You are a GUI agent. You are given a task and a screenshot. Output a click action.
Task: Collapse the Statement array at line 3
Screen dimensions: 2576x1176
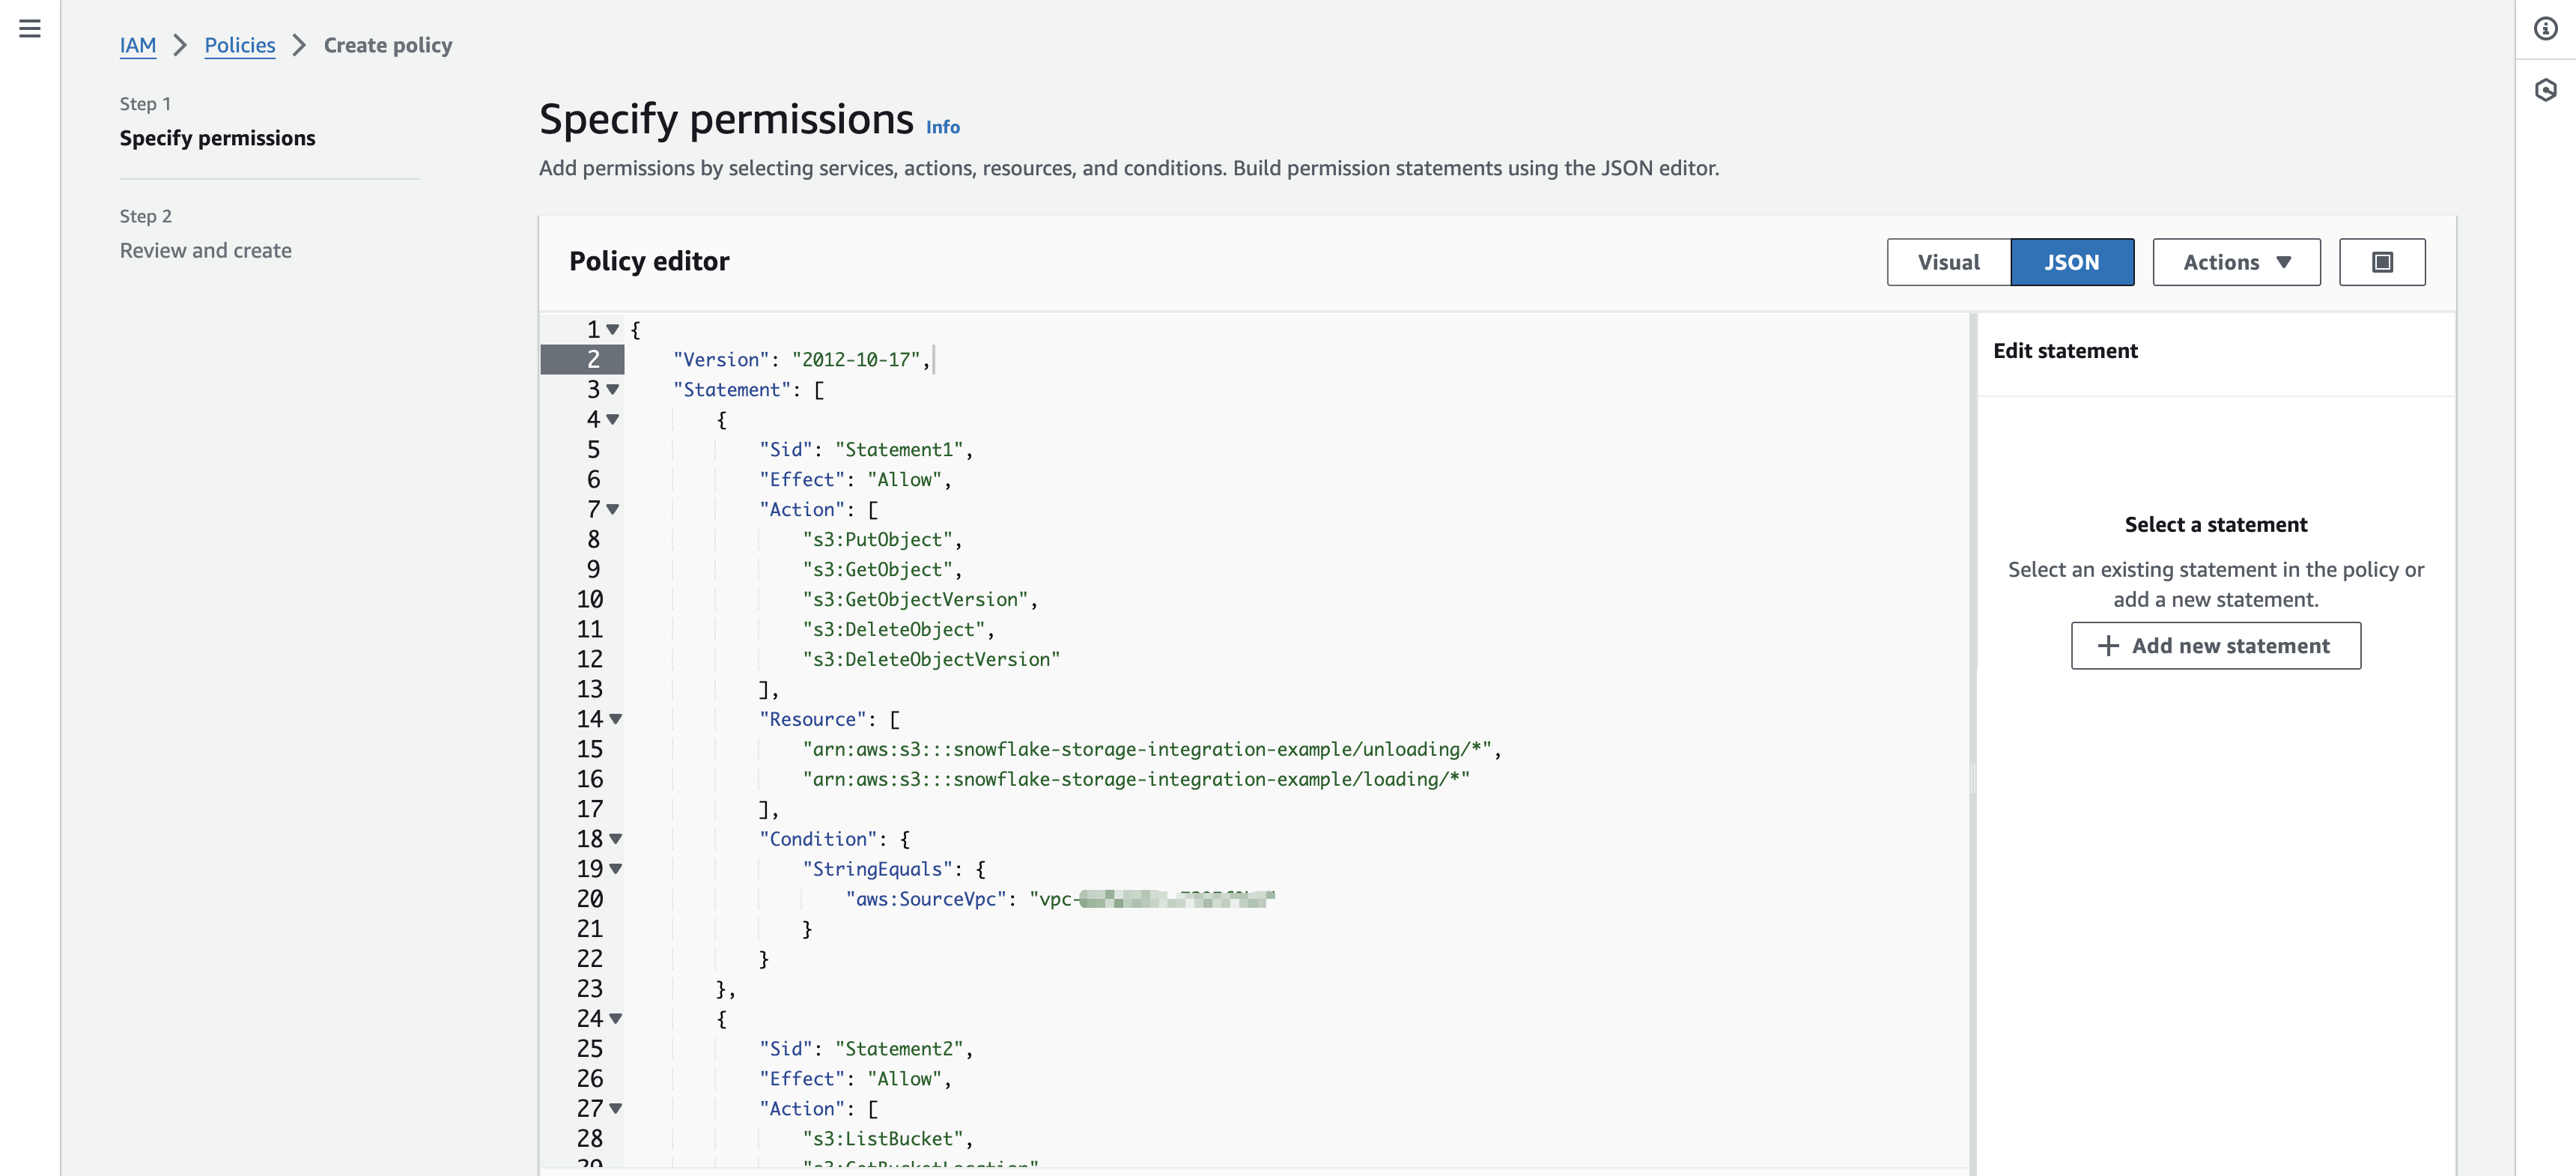[x=613, y=389]
